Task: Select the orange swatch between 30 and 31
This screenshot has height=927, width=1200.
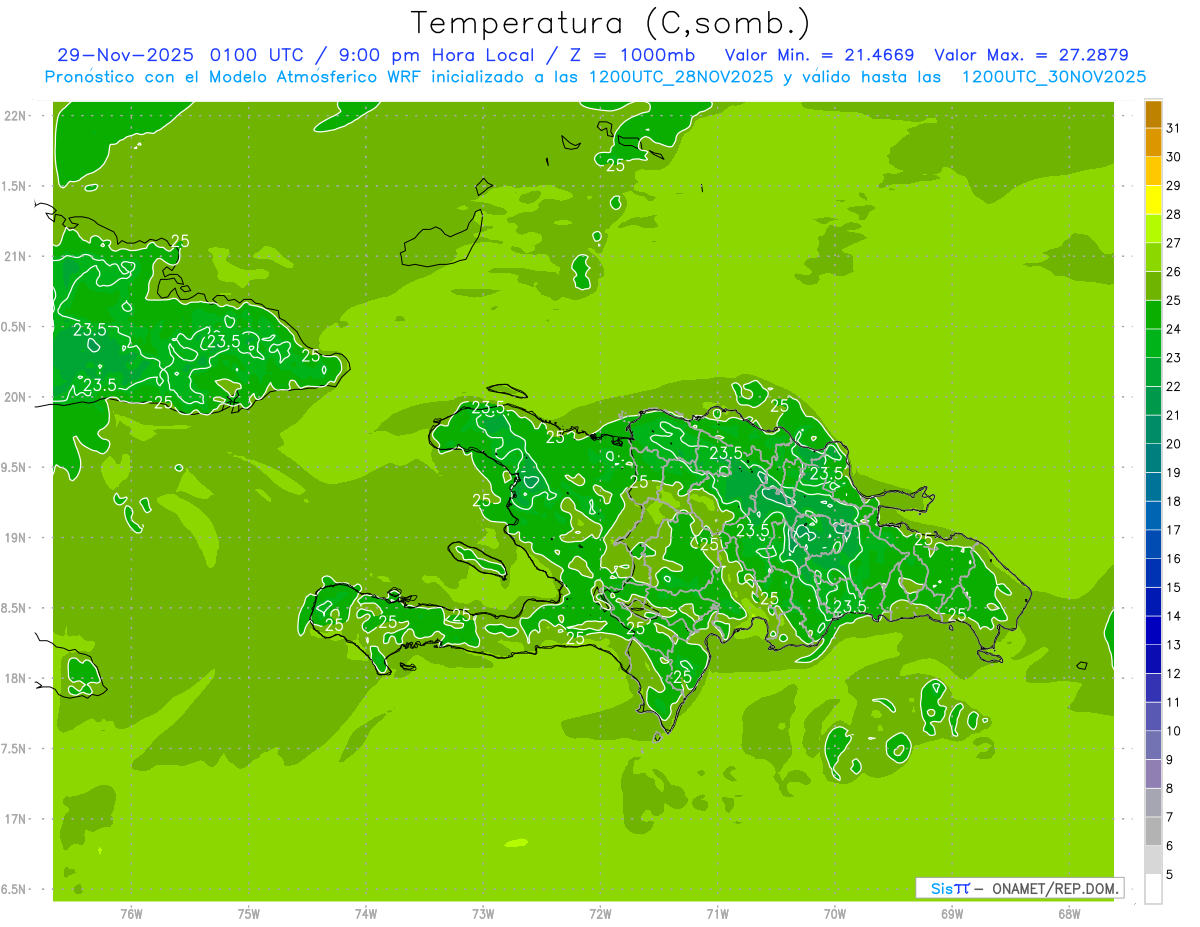Action: (1153, 143)
